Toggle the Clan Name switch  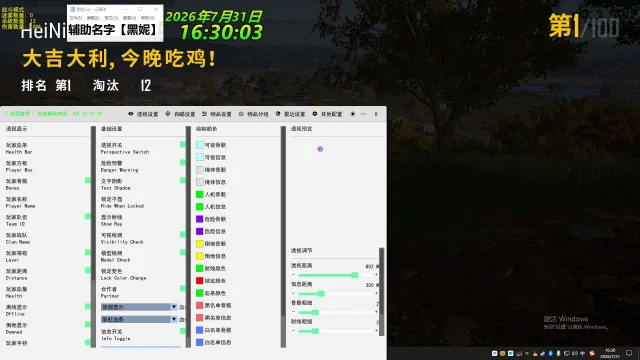click(87, 235)
